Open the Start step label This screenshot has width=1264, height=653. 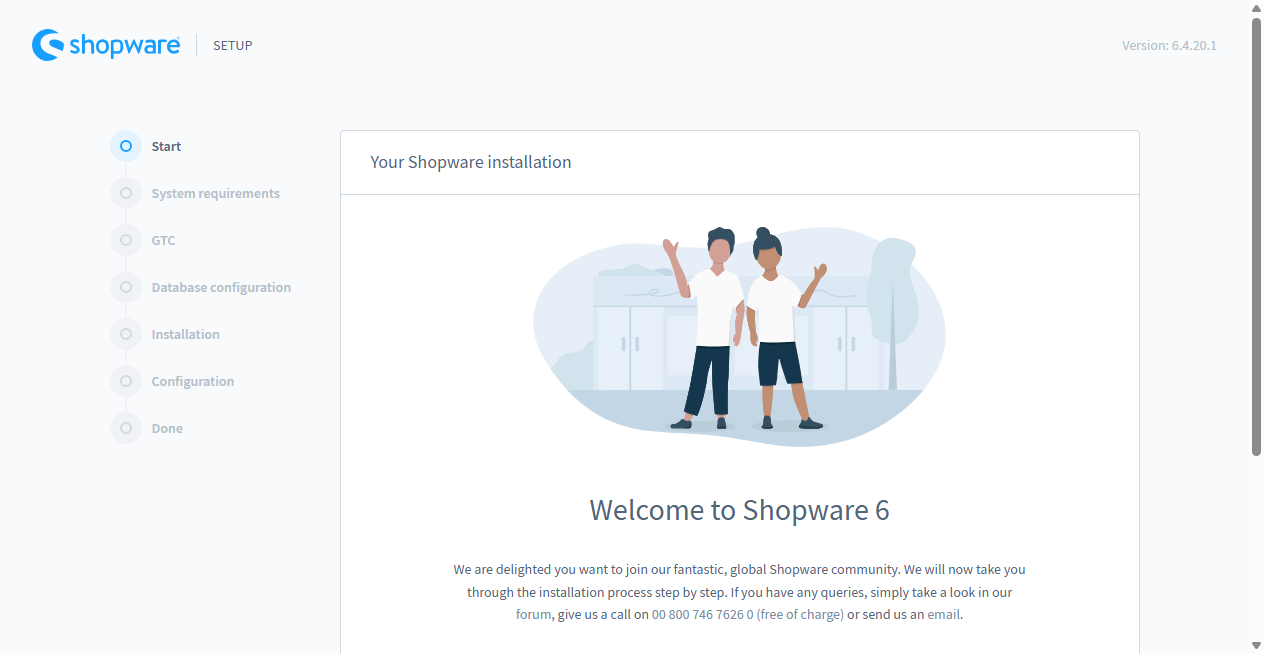pyautogui.click(x=166, y=146)
